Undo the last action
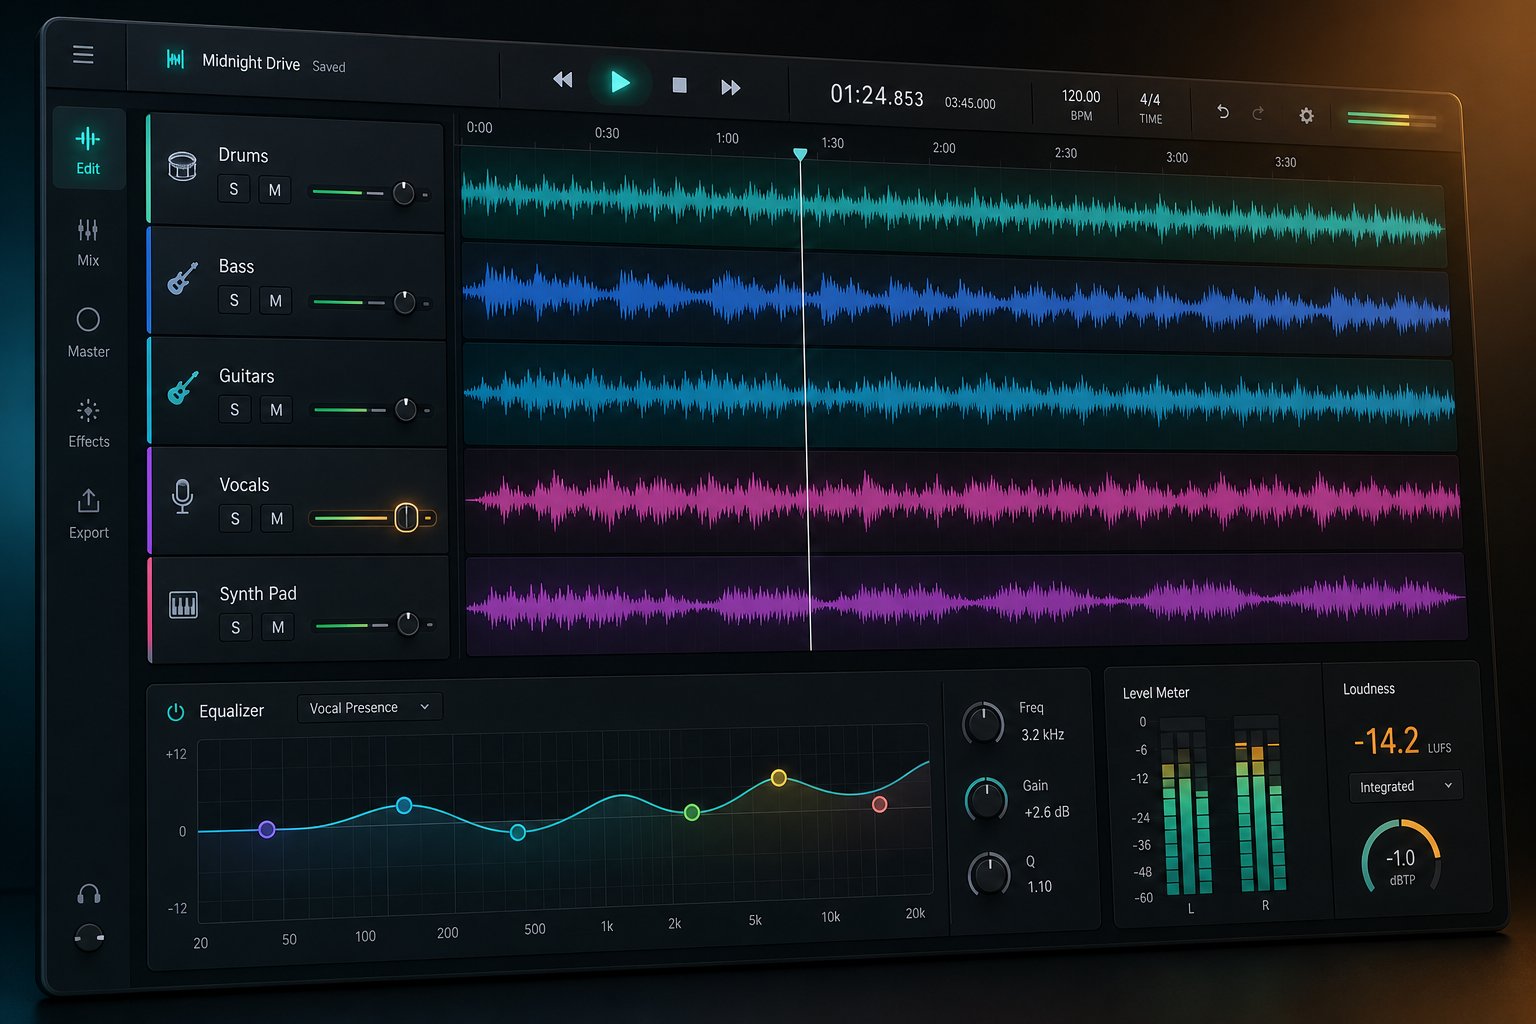Screen dimensions: 1536x1024 [1222, 112]
